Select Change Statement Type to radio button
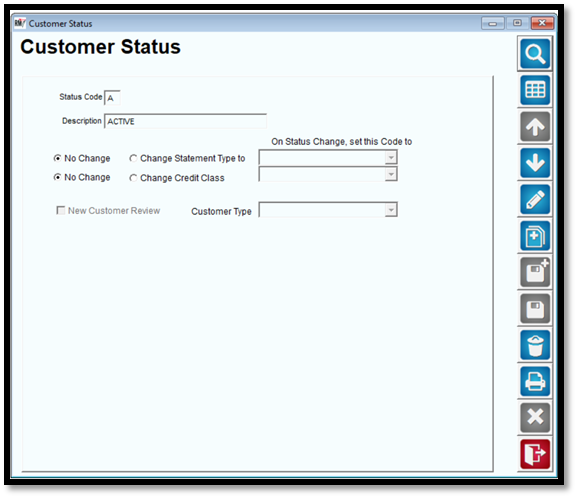This screenshot has height=498, width=577. 133,158
